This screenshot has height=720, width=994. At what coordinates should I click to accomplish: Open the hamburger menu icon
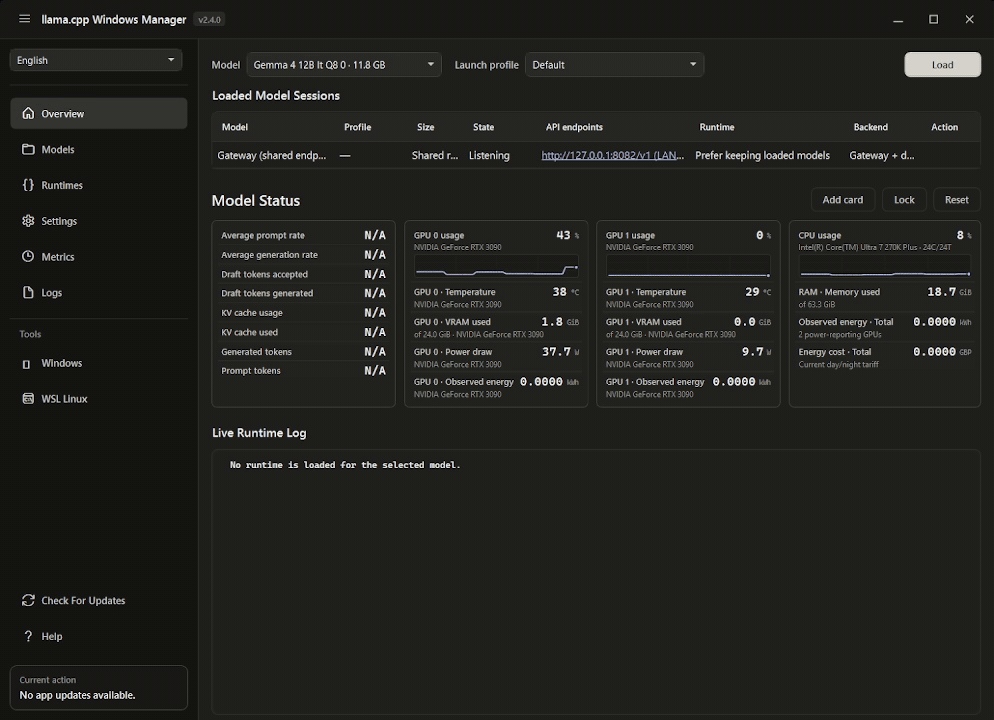click(25, 19)
